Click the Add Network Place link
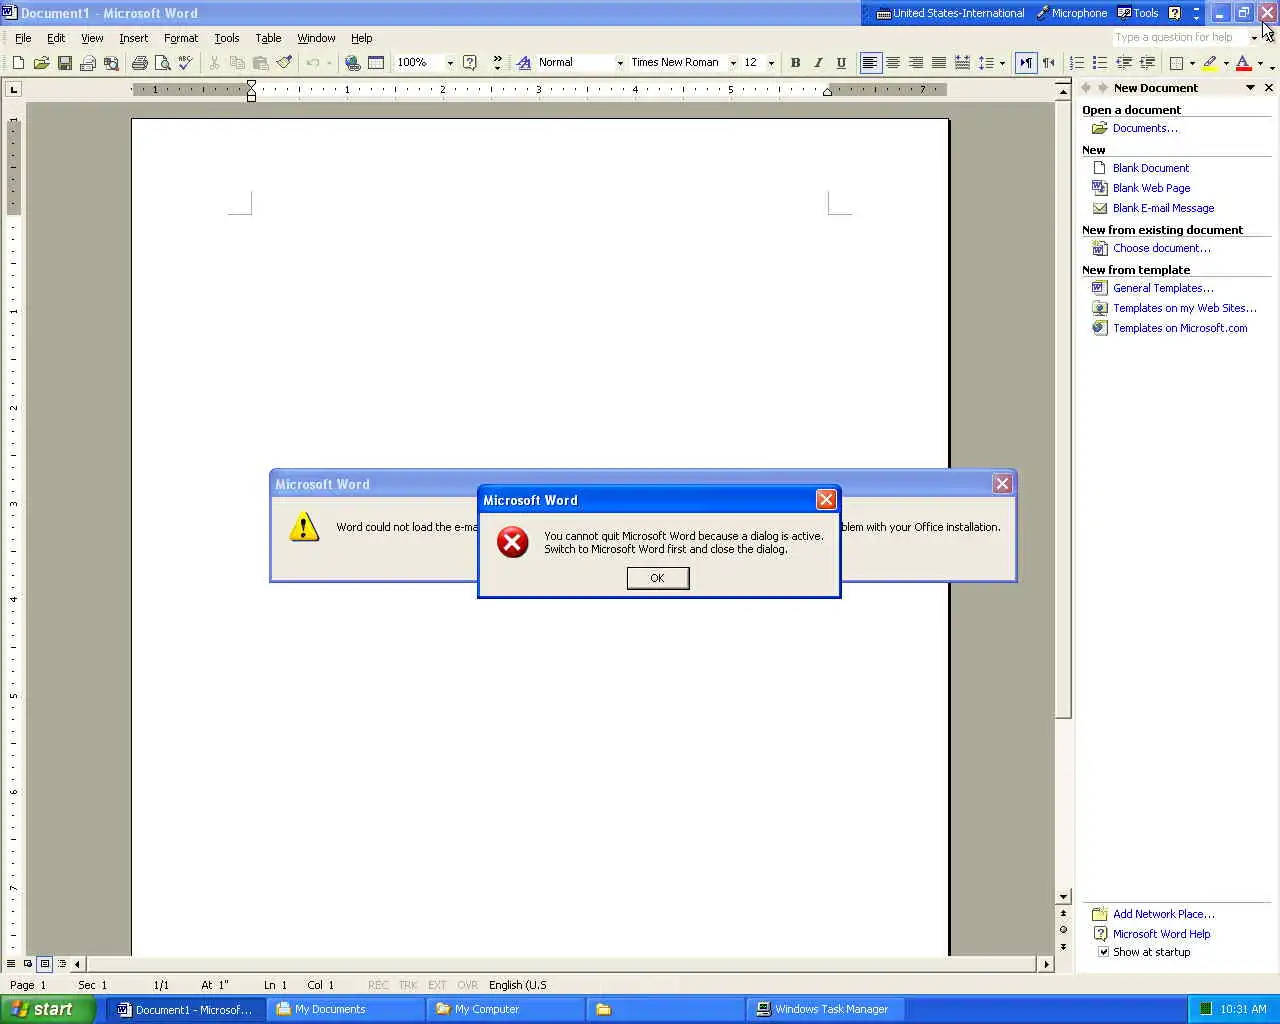The height and width of the screenshot is (1024, 1280). tap(1164, 914)
